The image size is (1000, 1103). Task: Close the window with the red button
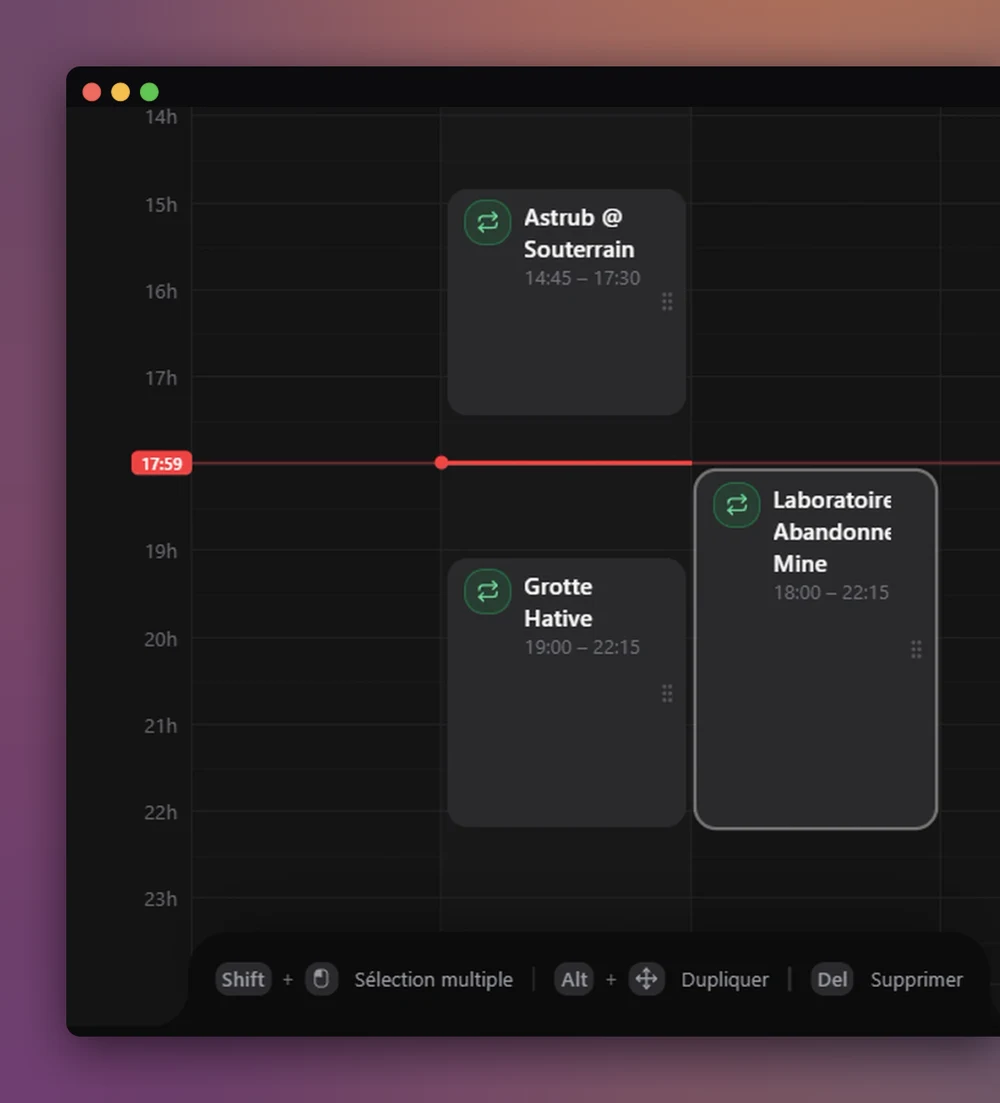[x=91, y=92]
